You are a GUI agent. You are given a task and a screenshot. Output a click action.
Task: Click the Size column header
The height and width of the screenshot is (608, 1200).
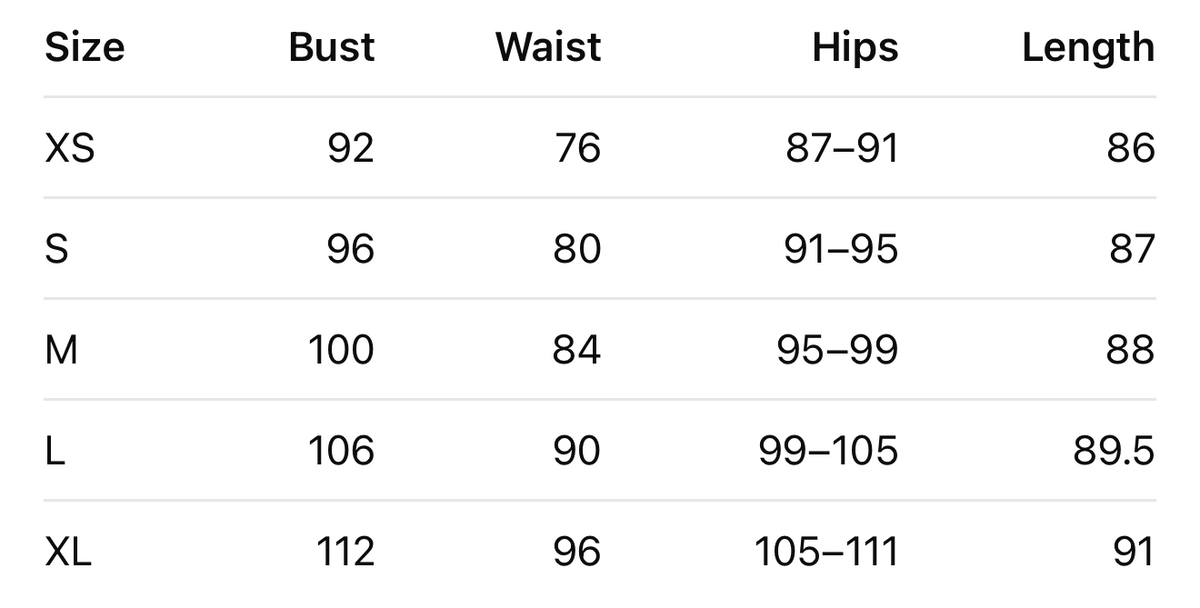85,47
